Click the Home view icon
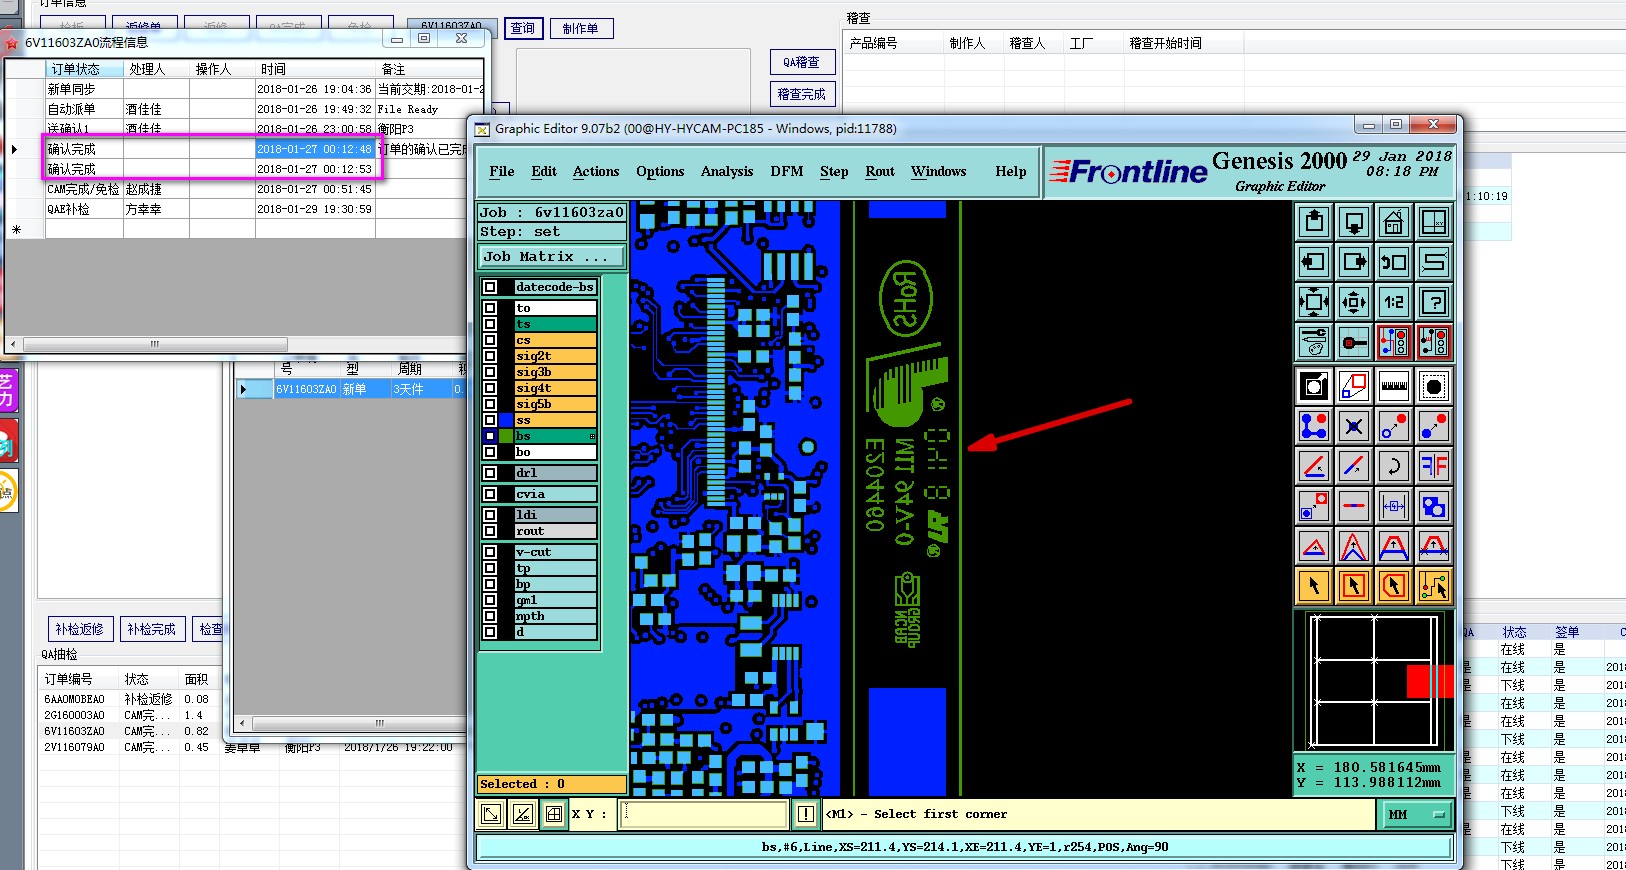This screenshot has width=1626, height=870. tap(1394, 222)
